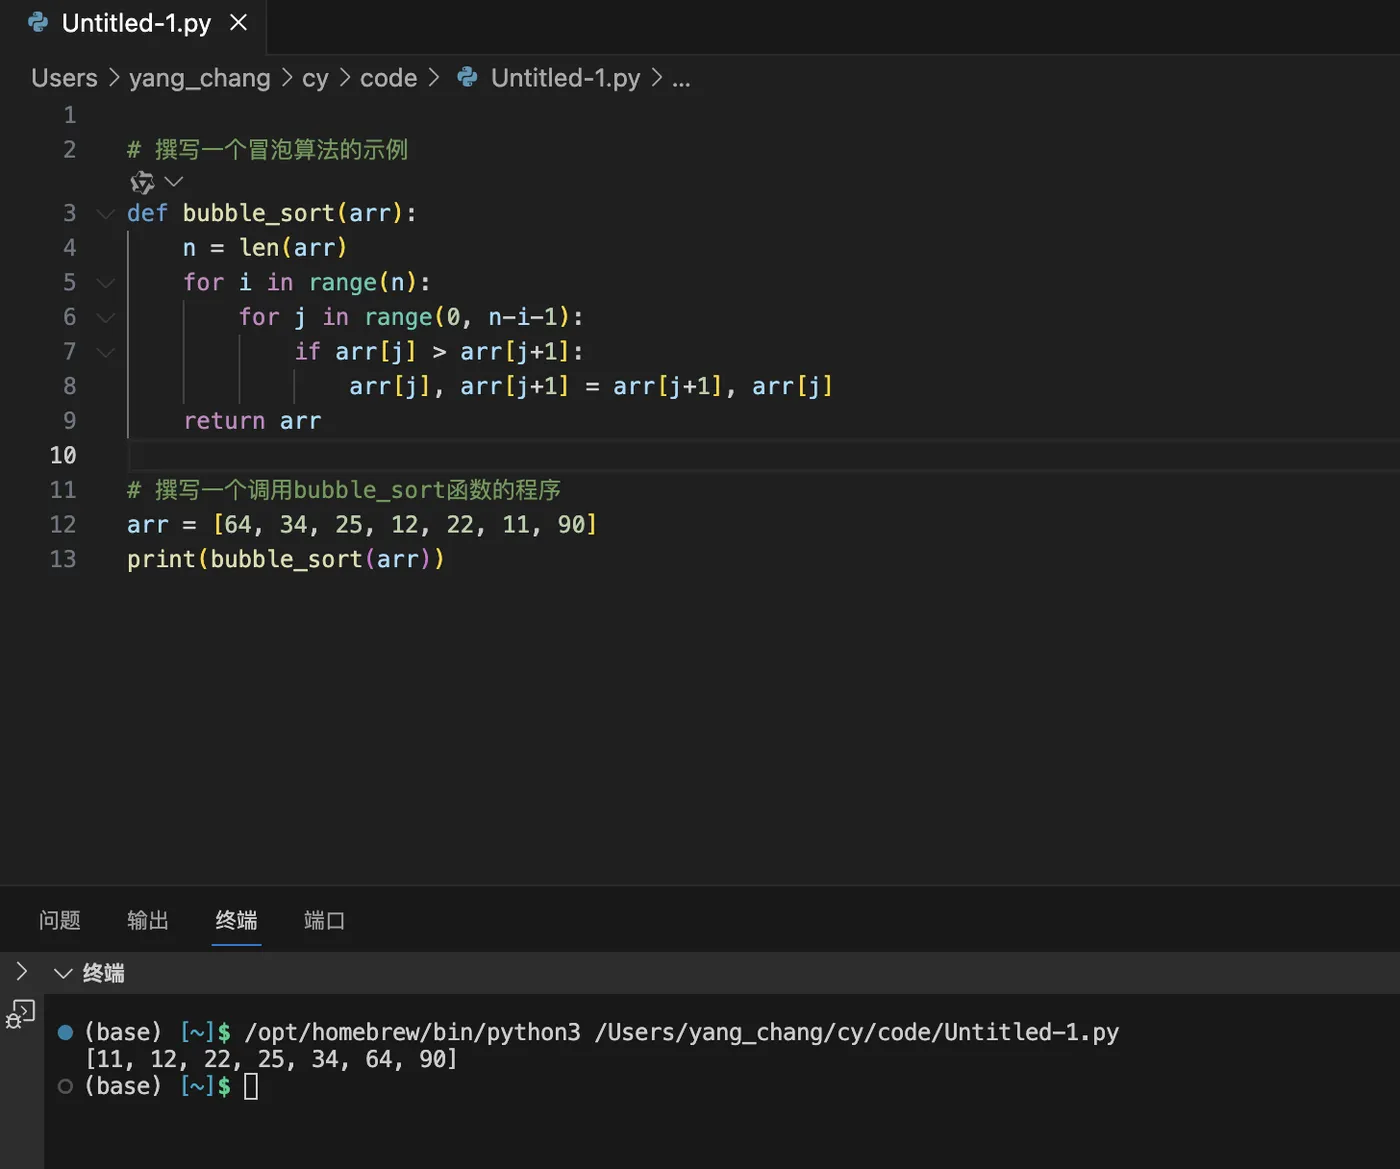Click the right-pointing chevron left of 终端 header
Screen dimensions: 1400x1169
pos(21,971)
